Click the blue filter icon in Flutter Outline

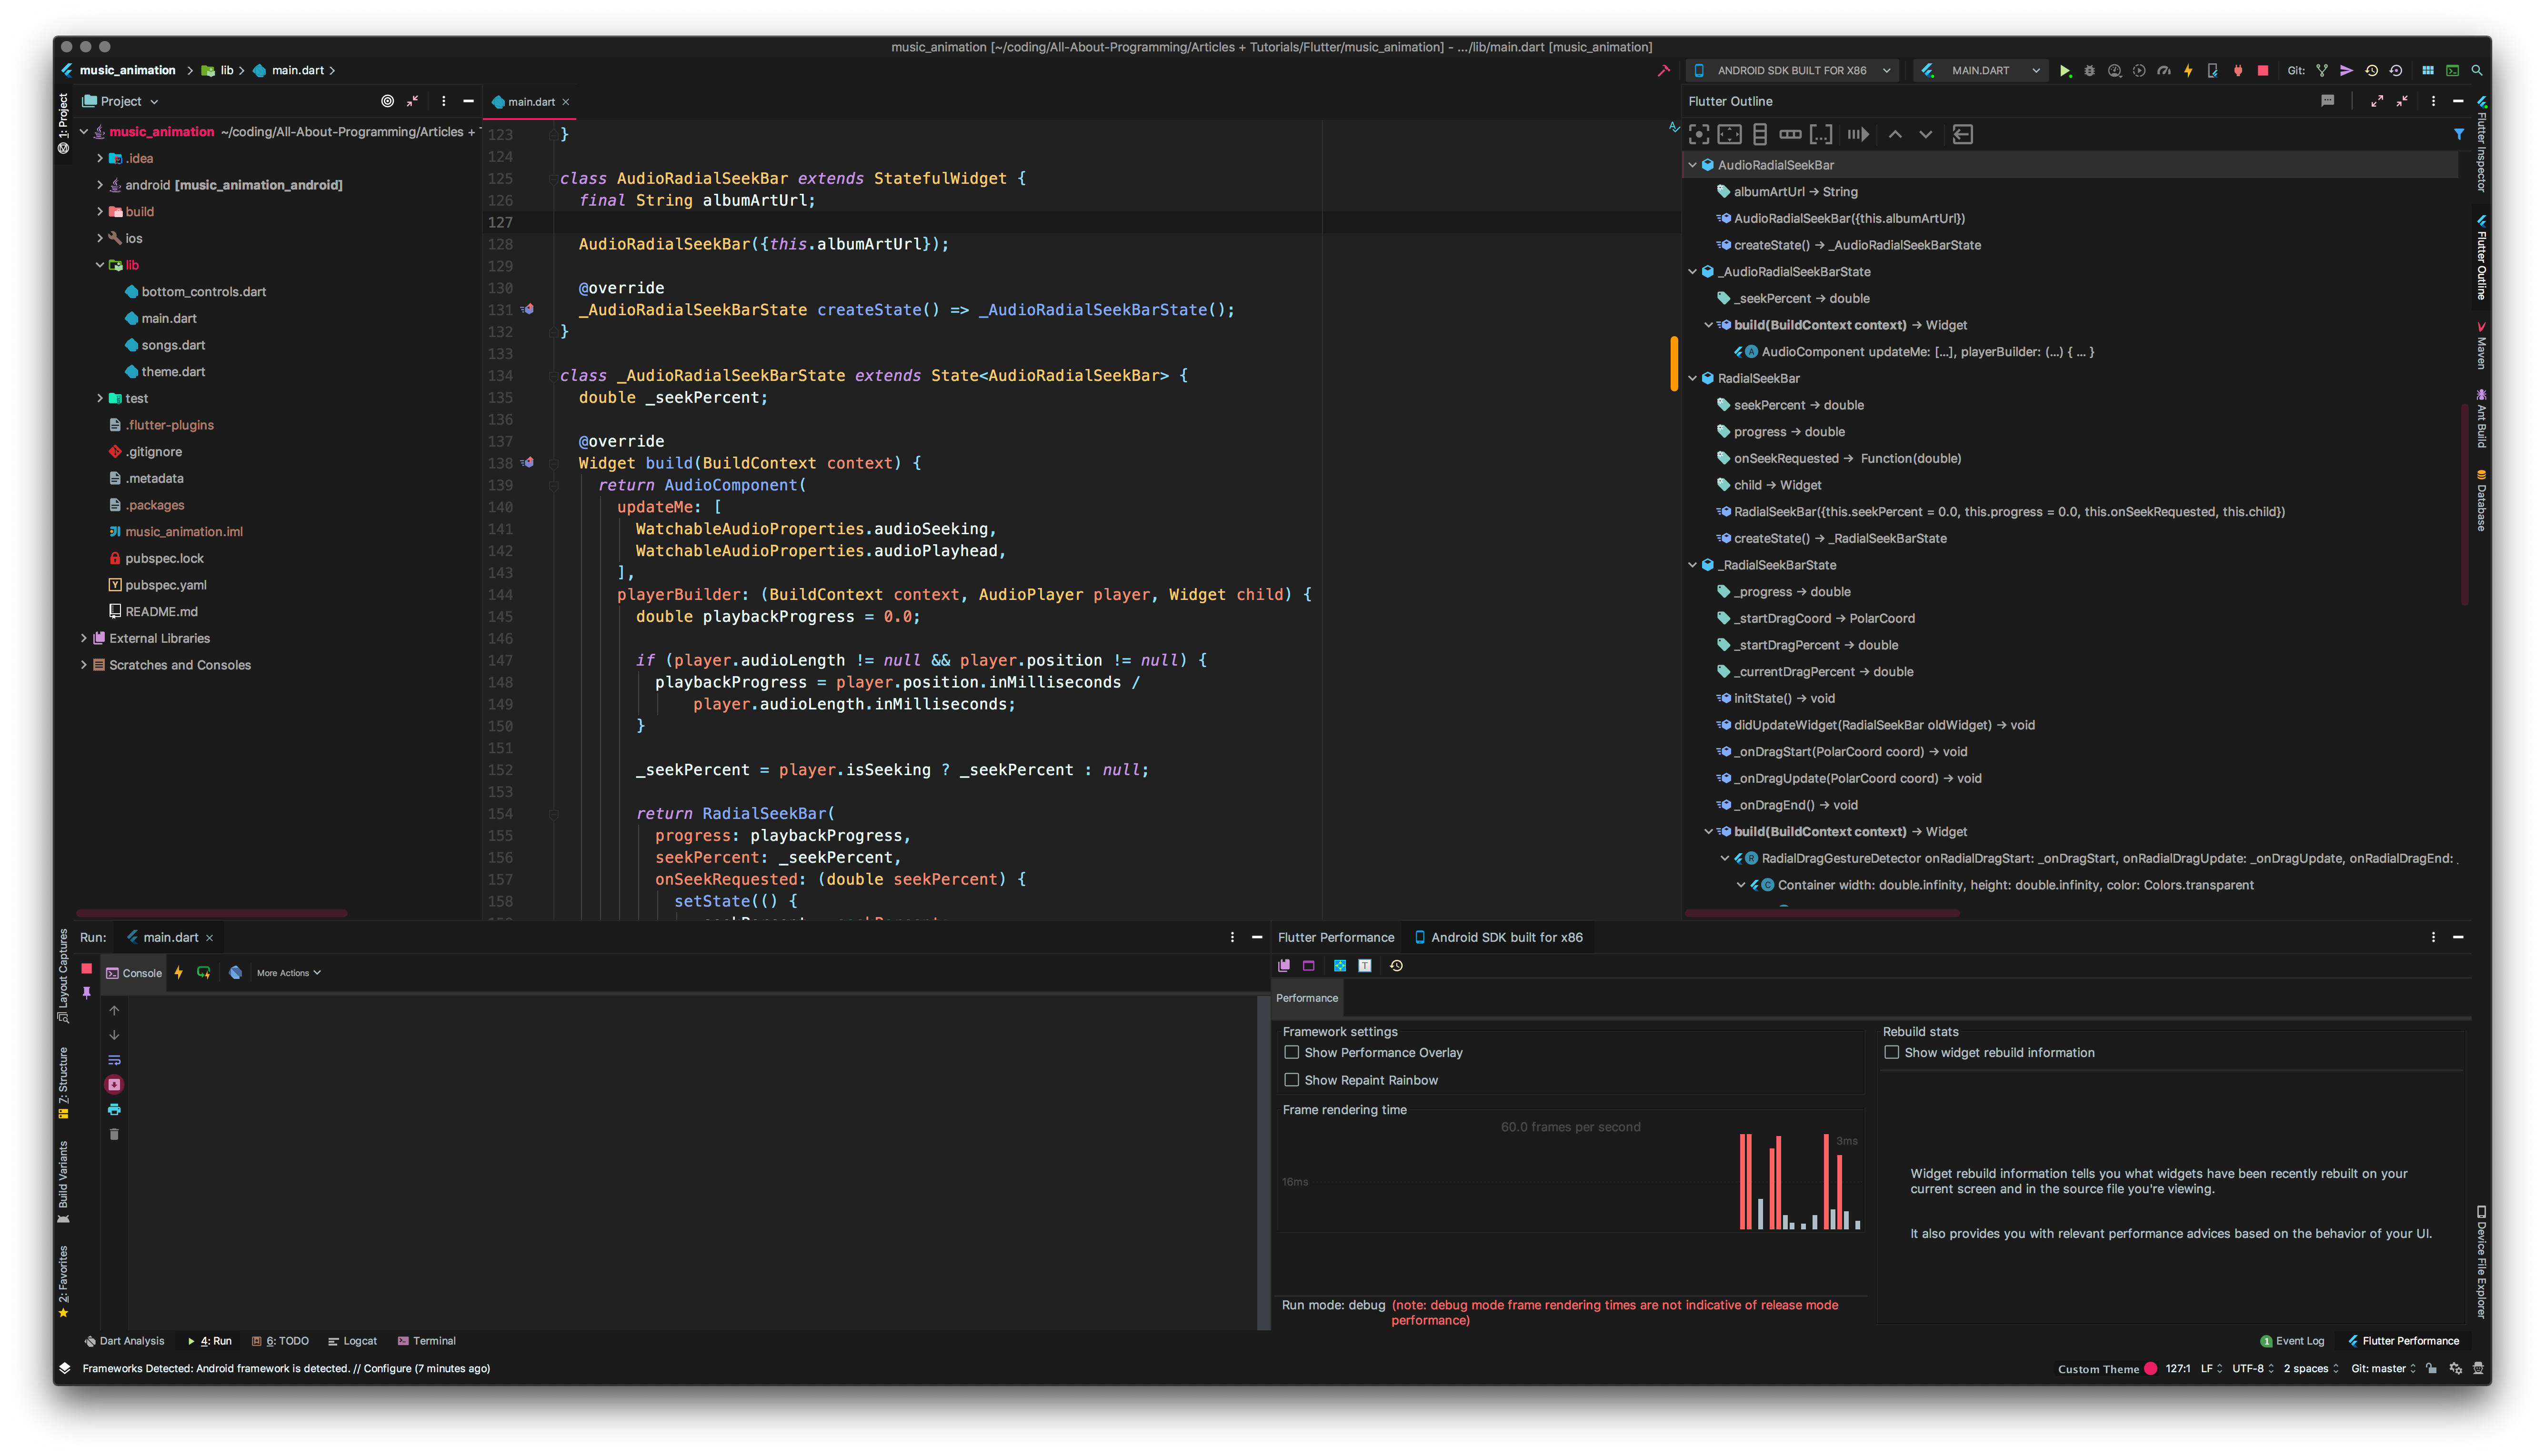(2459, 134)
